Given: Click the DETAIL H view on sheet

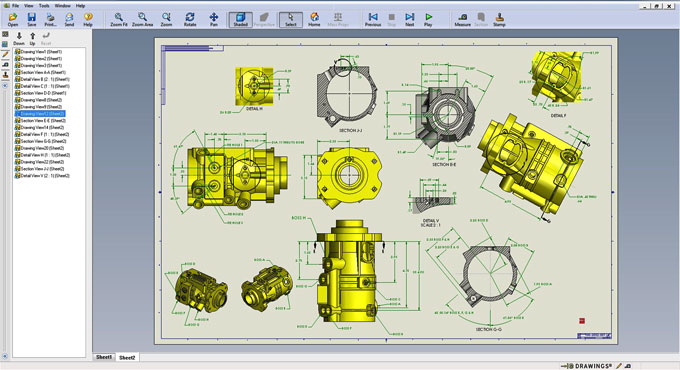Looking at the screenshot, I should (x=255, y=87).
